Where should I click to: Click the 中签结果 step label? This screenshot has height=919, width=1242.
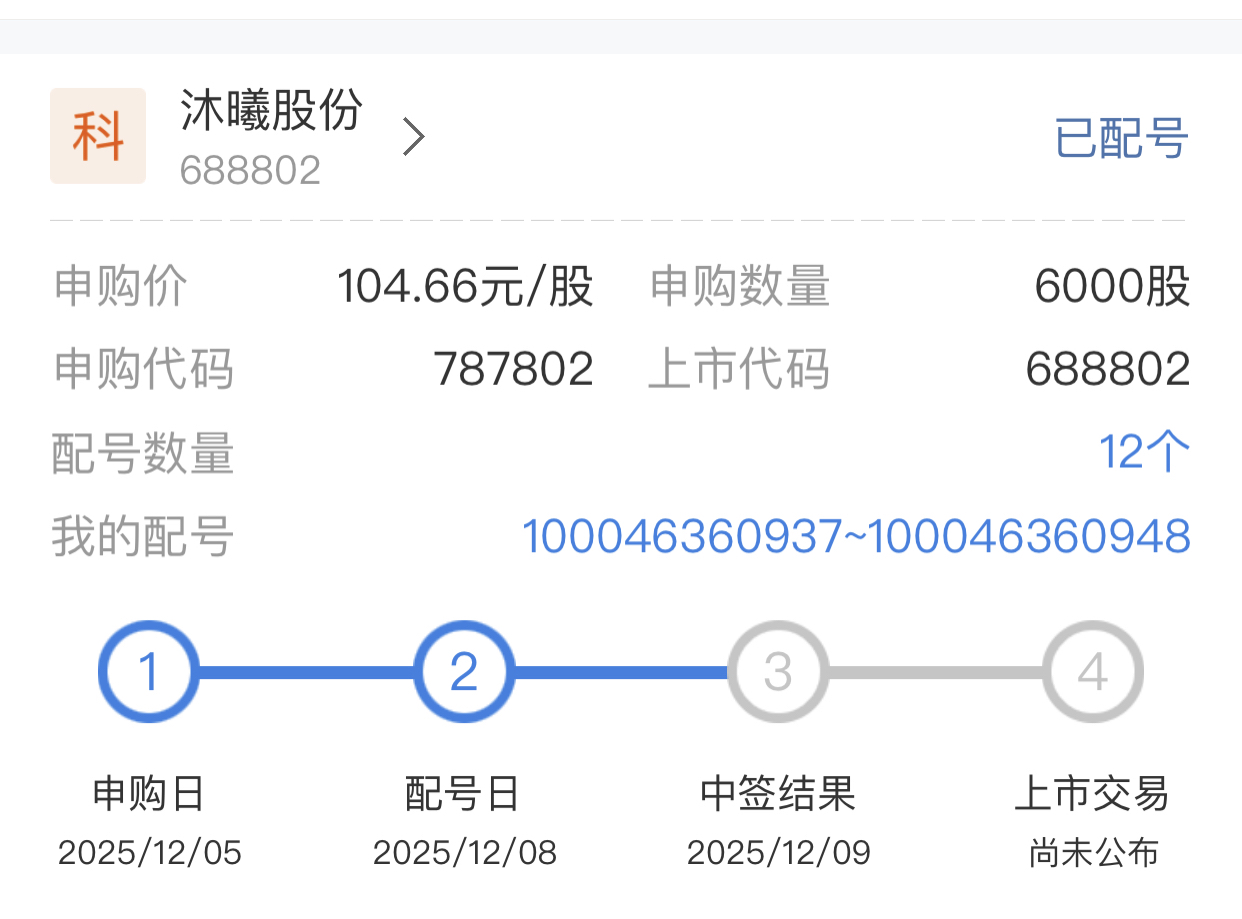coord(778,795)
